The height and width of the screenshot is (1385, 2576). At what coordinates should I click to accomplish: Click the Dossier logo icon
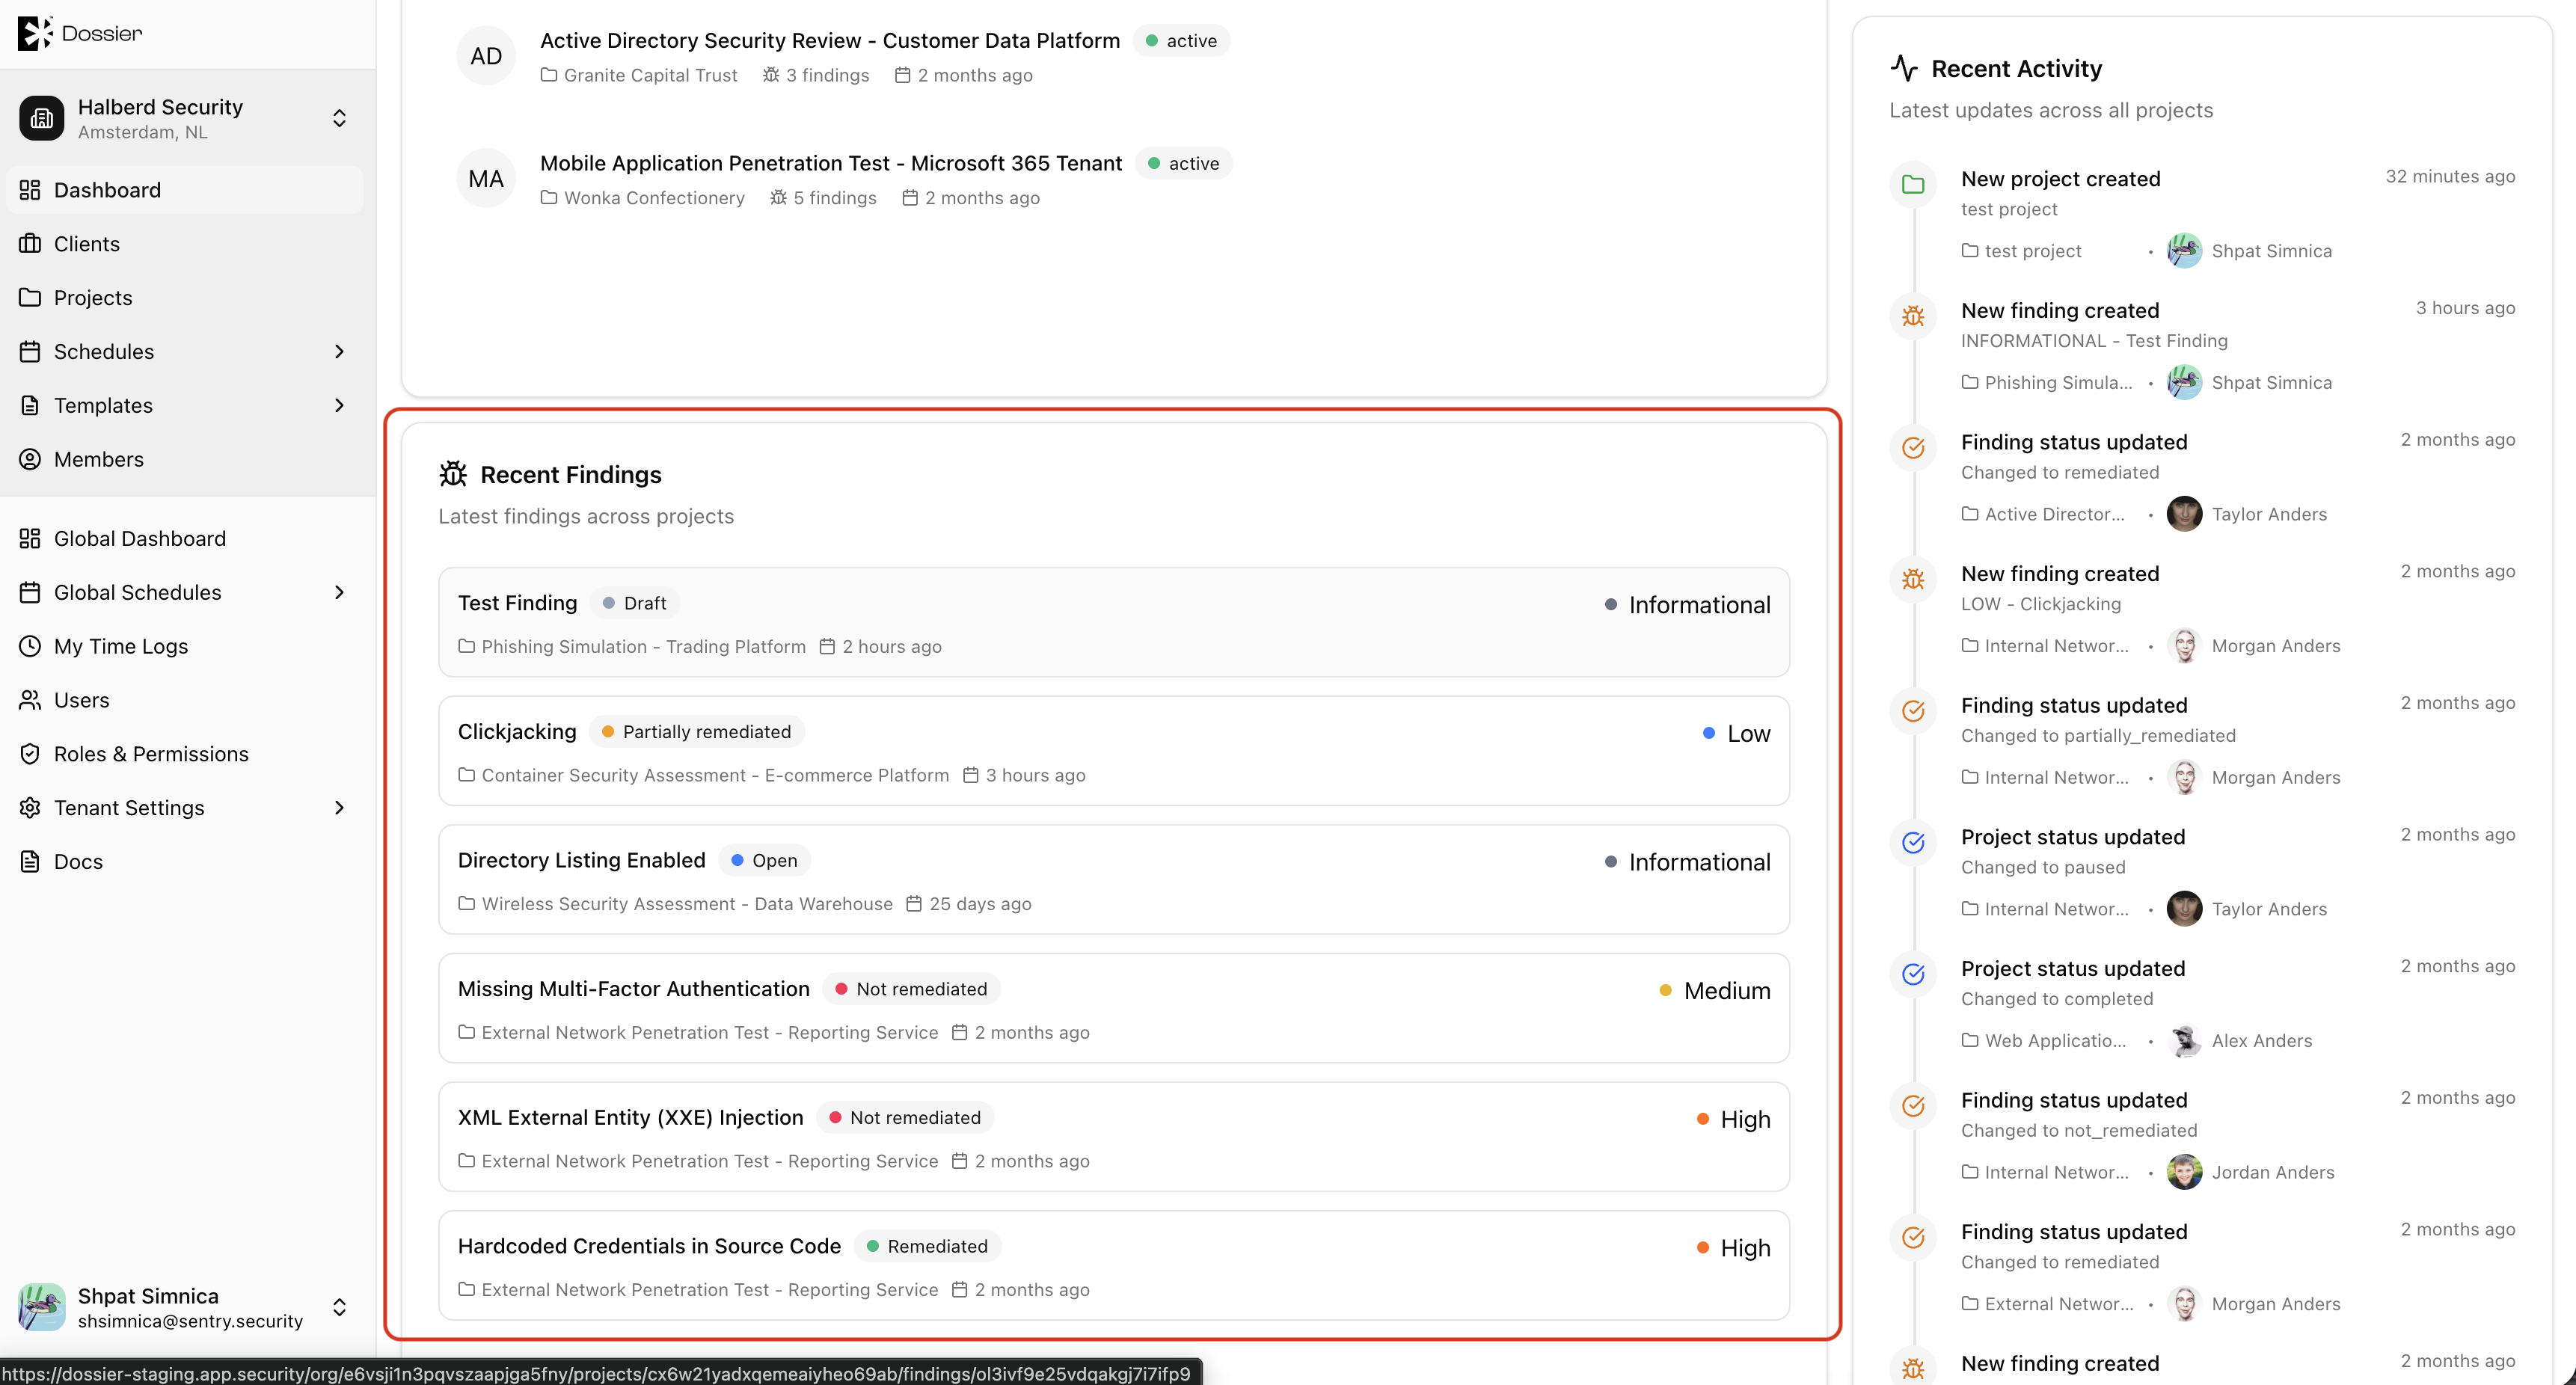(35, 33)
